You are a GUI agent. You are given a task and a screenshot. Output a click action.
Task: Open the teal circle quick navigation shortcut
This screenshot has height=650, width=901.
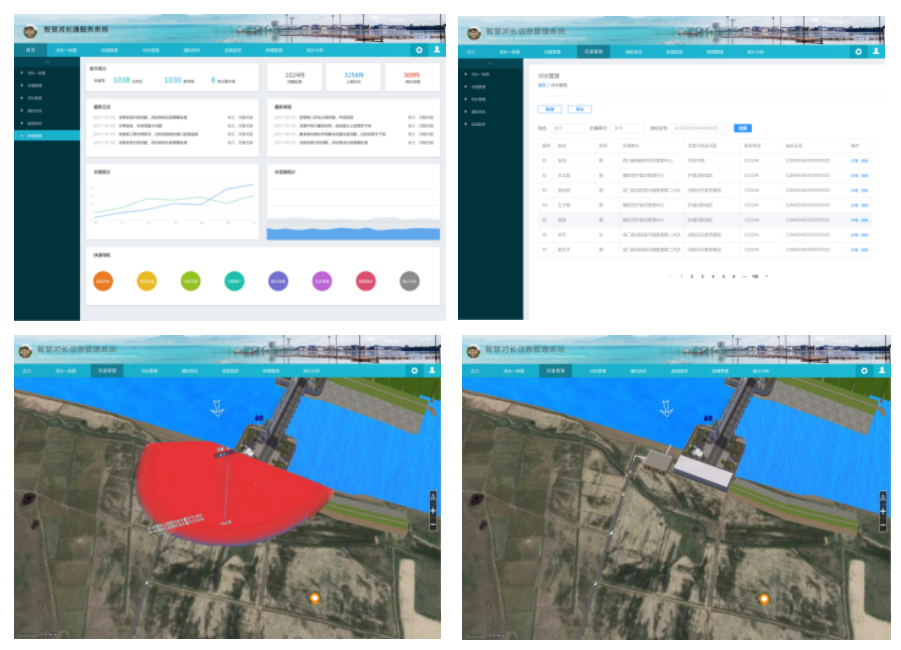(234, 282)
